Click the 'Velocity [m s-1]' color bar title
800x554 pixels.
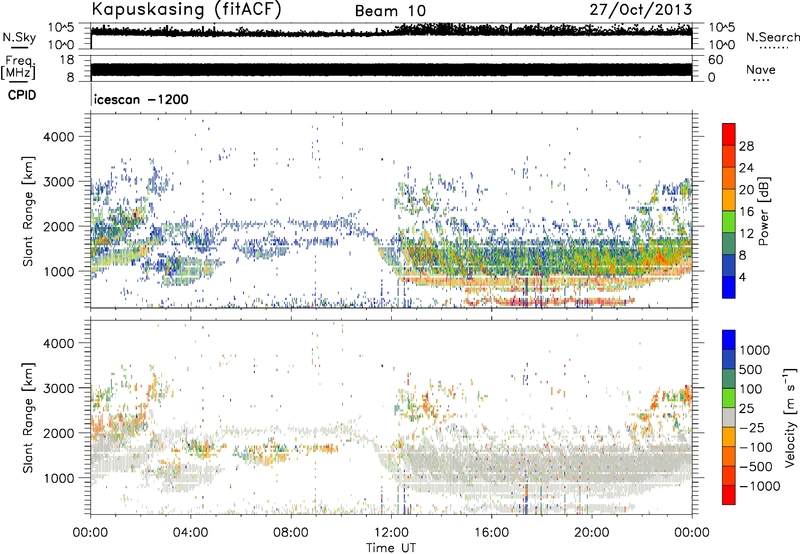pos(790,417)
